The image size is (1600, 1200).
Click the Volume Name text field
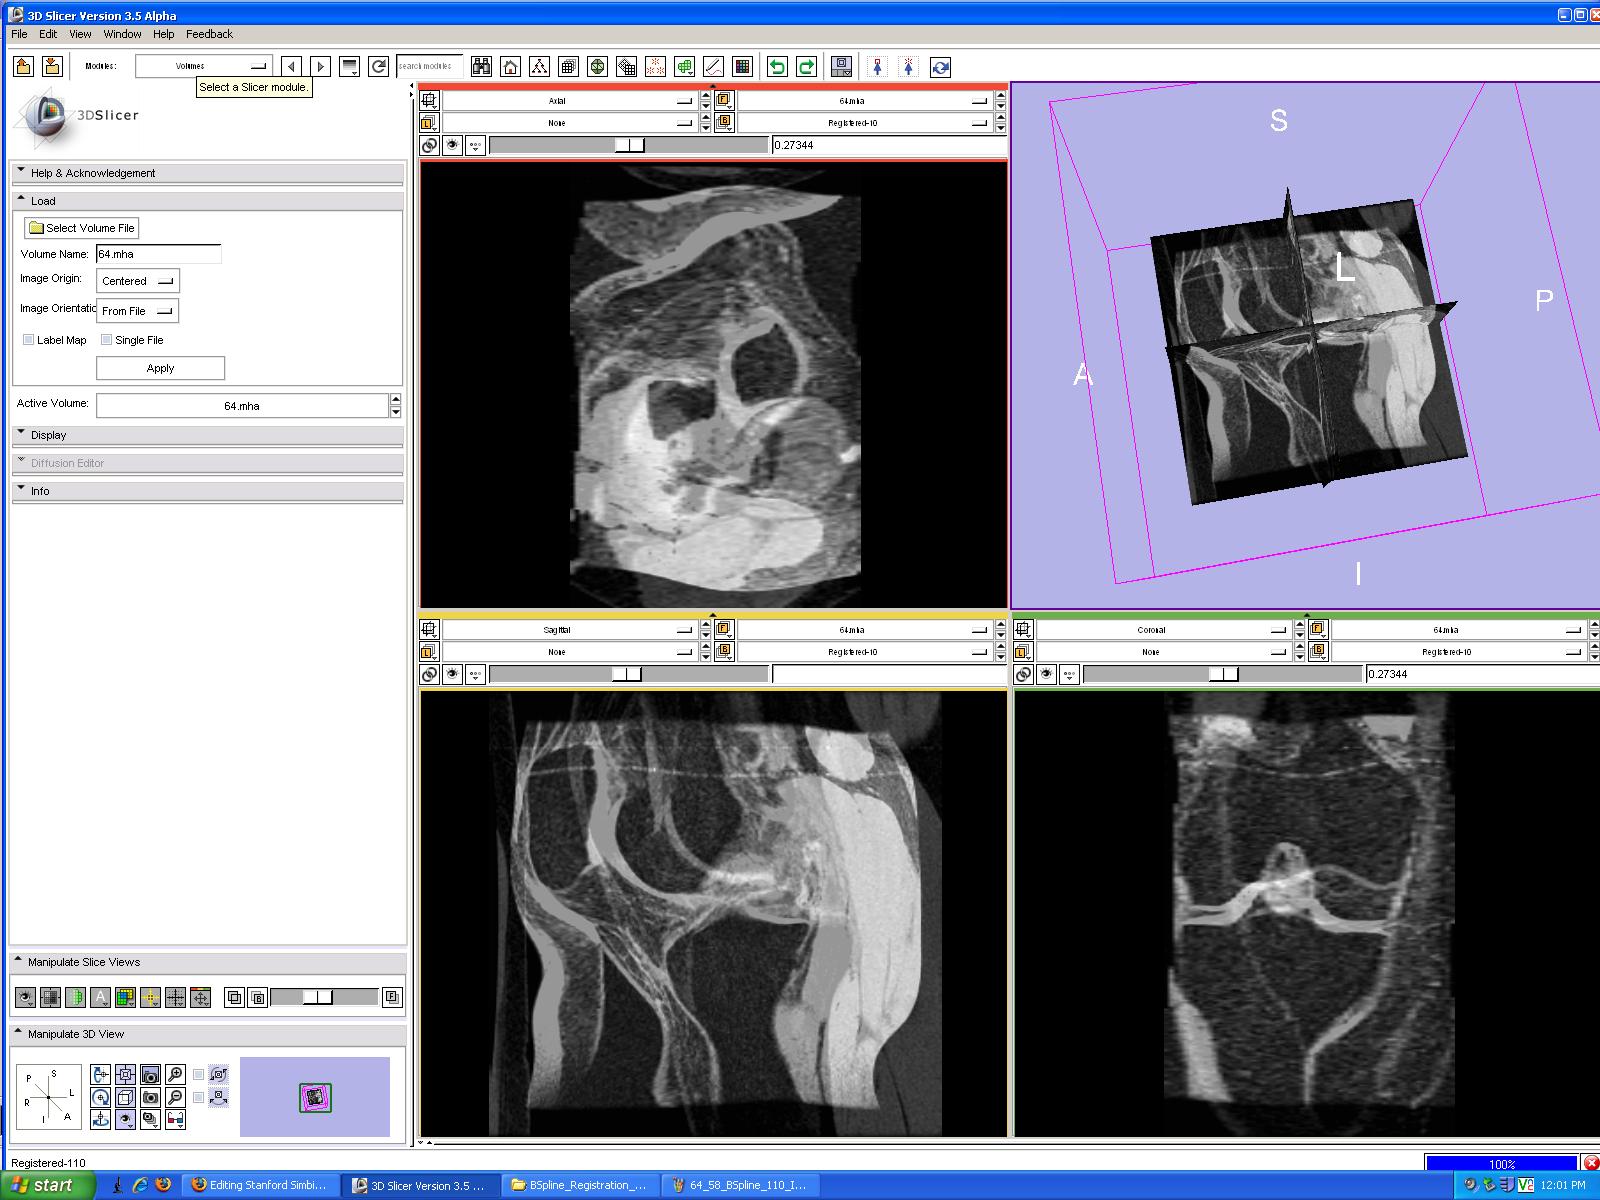[158, 254]
